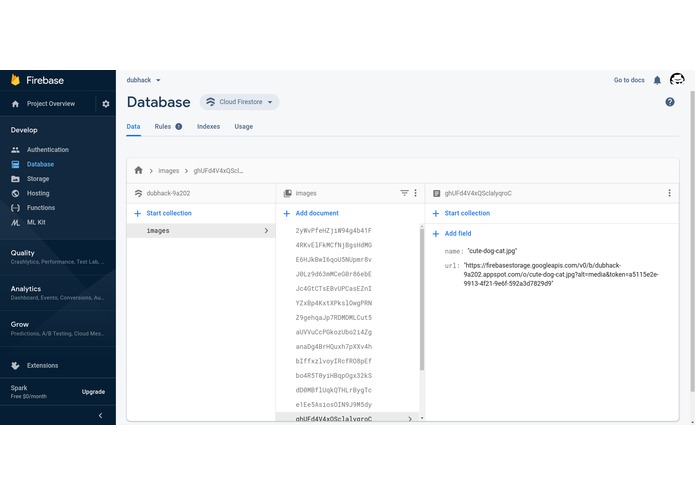This screenshot has width=695, height=494.
Task: Click the Rules tab alert badge
Action: point(179,126)
